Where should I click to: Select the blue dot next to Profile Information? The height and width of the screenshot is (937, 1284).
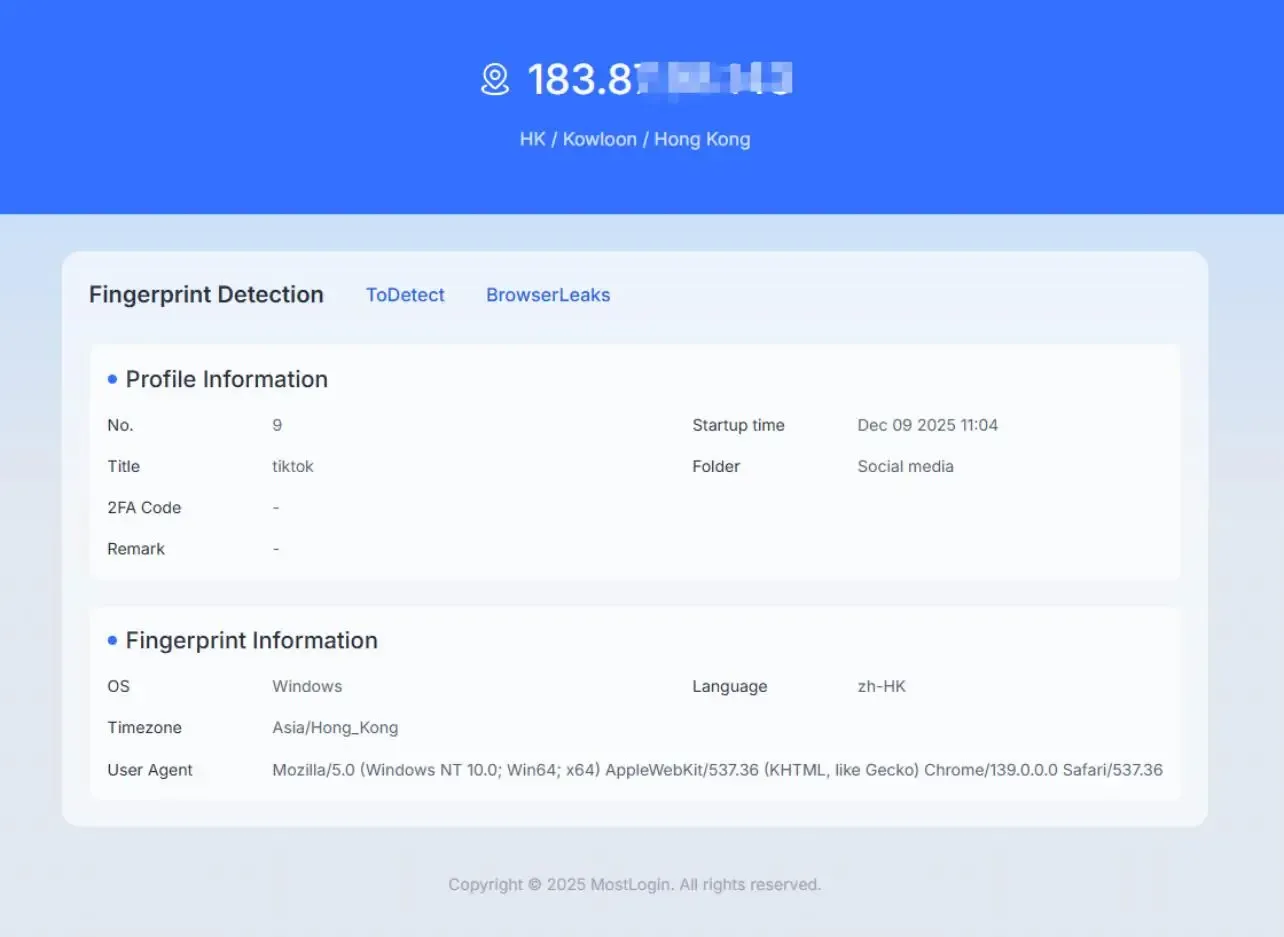110,378
